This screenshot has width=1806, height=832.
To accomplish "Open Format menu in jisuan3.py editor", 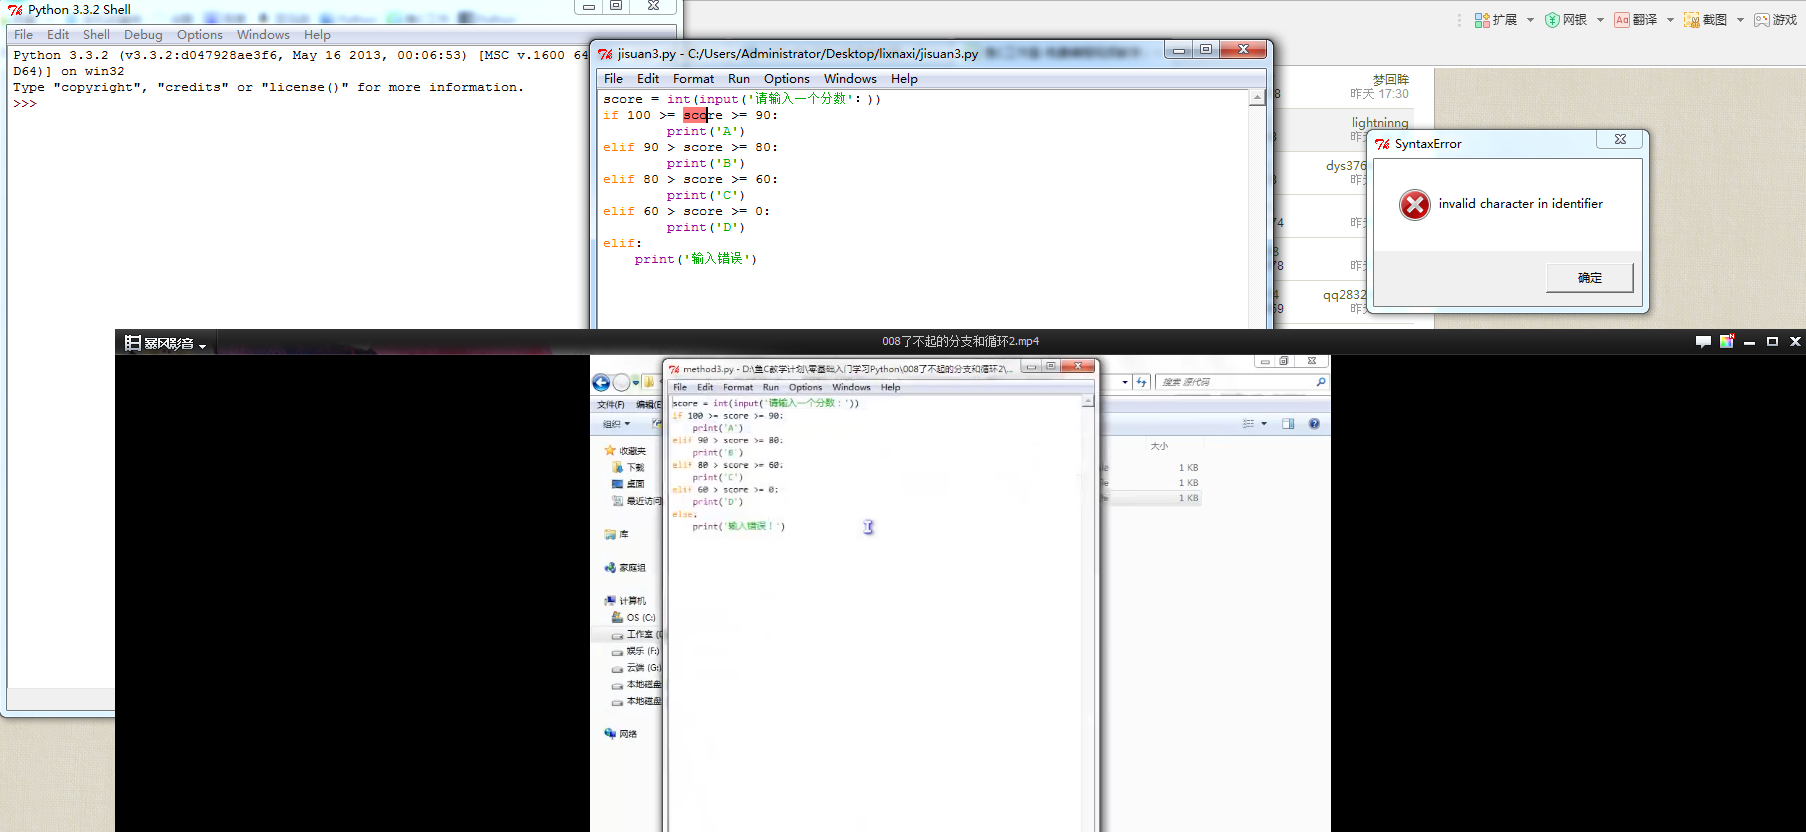I will click(x=693, y=79).
